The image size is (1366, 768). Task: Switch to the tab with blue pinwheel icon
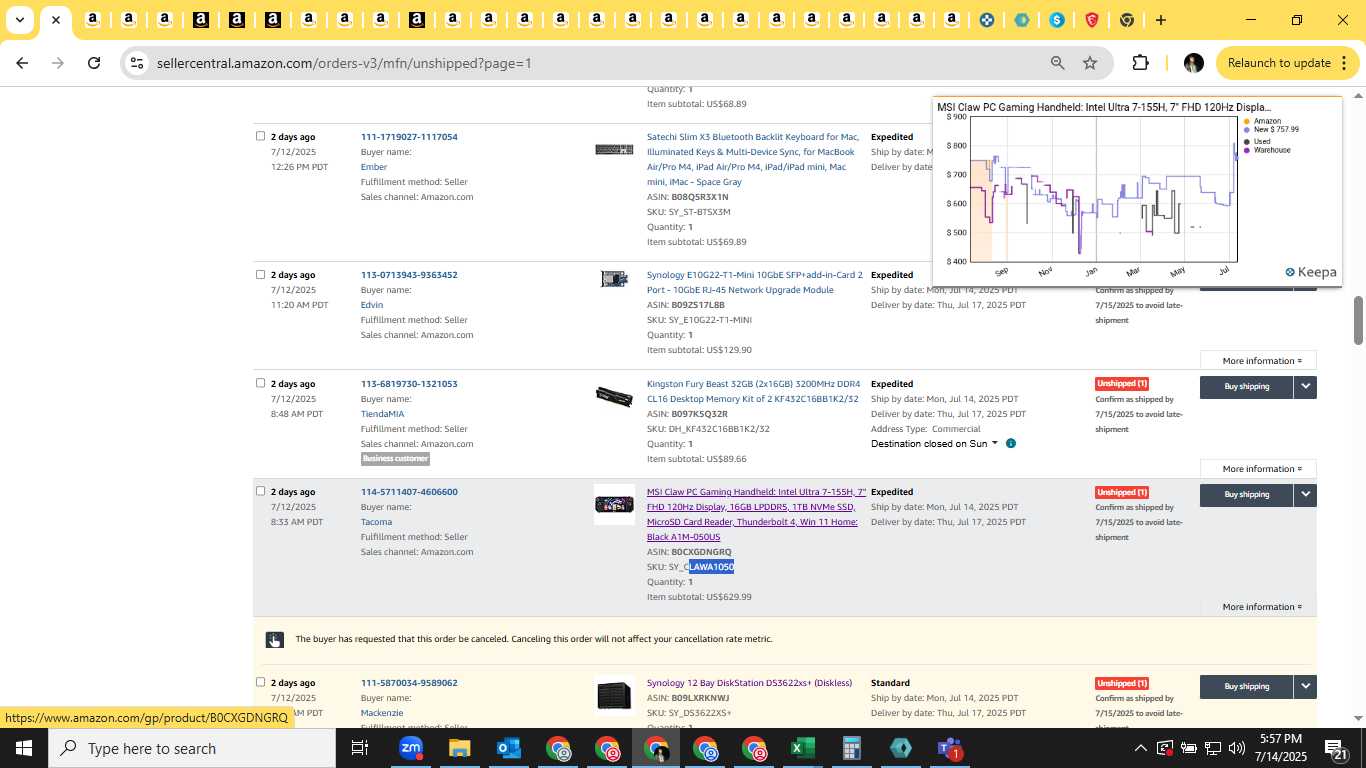[986, 20]
